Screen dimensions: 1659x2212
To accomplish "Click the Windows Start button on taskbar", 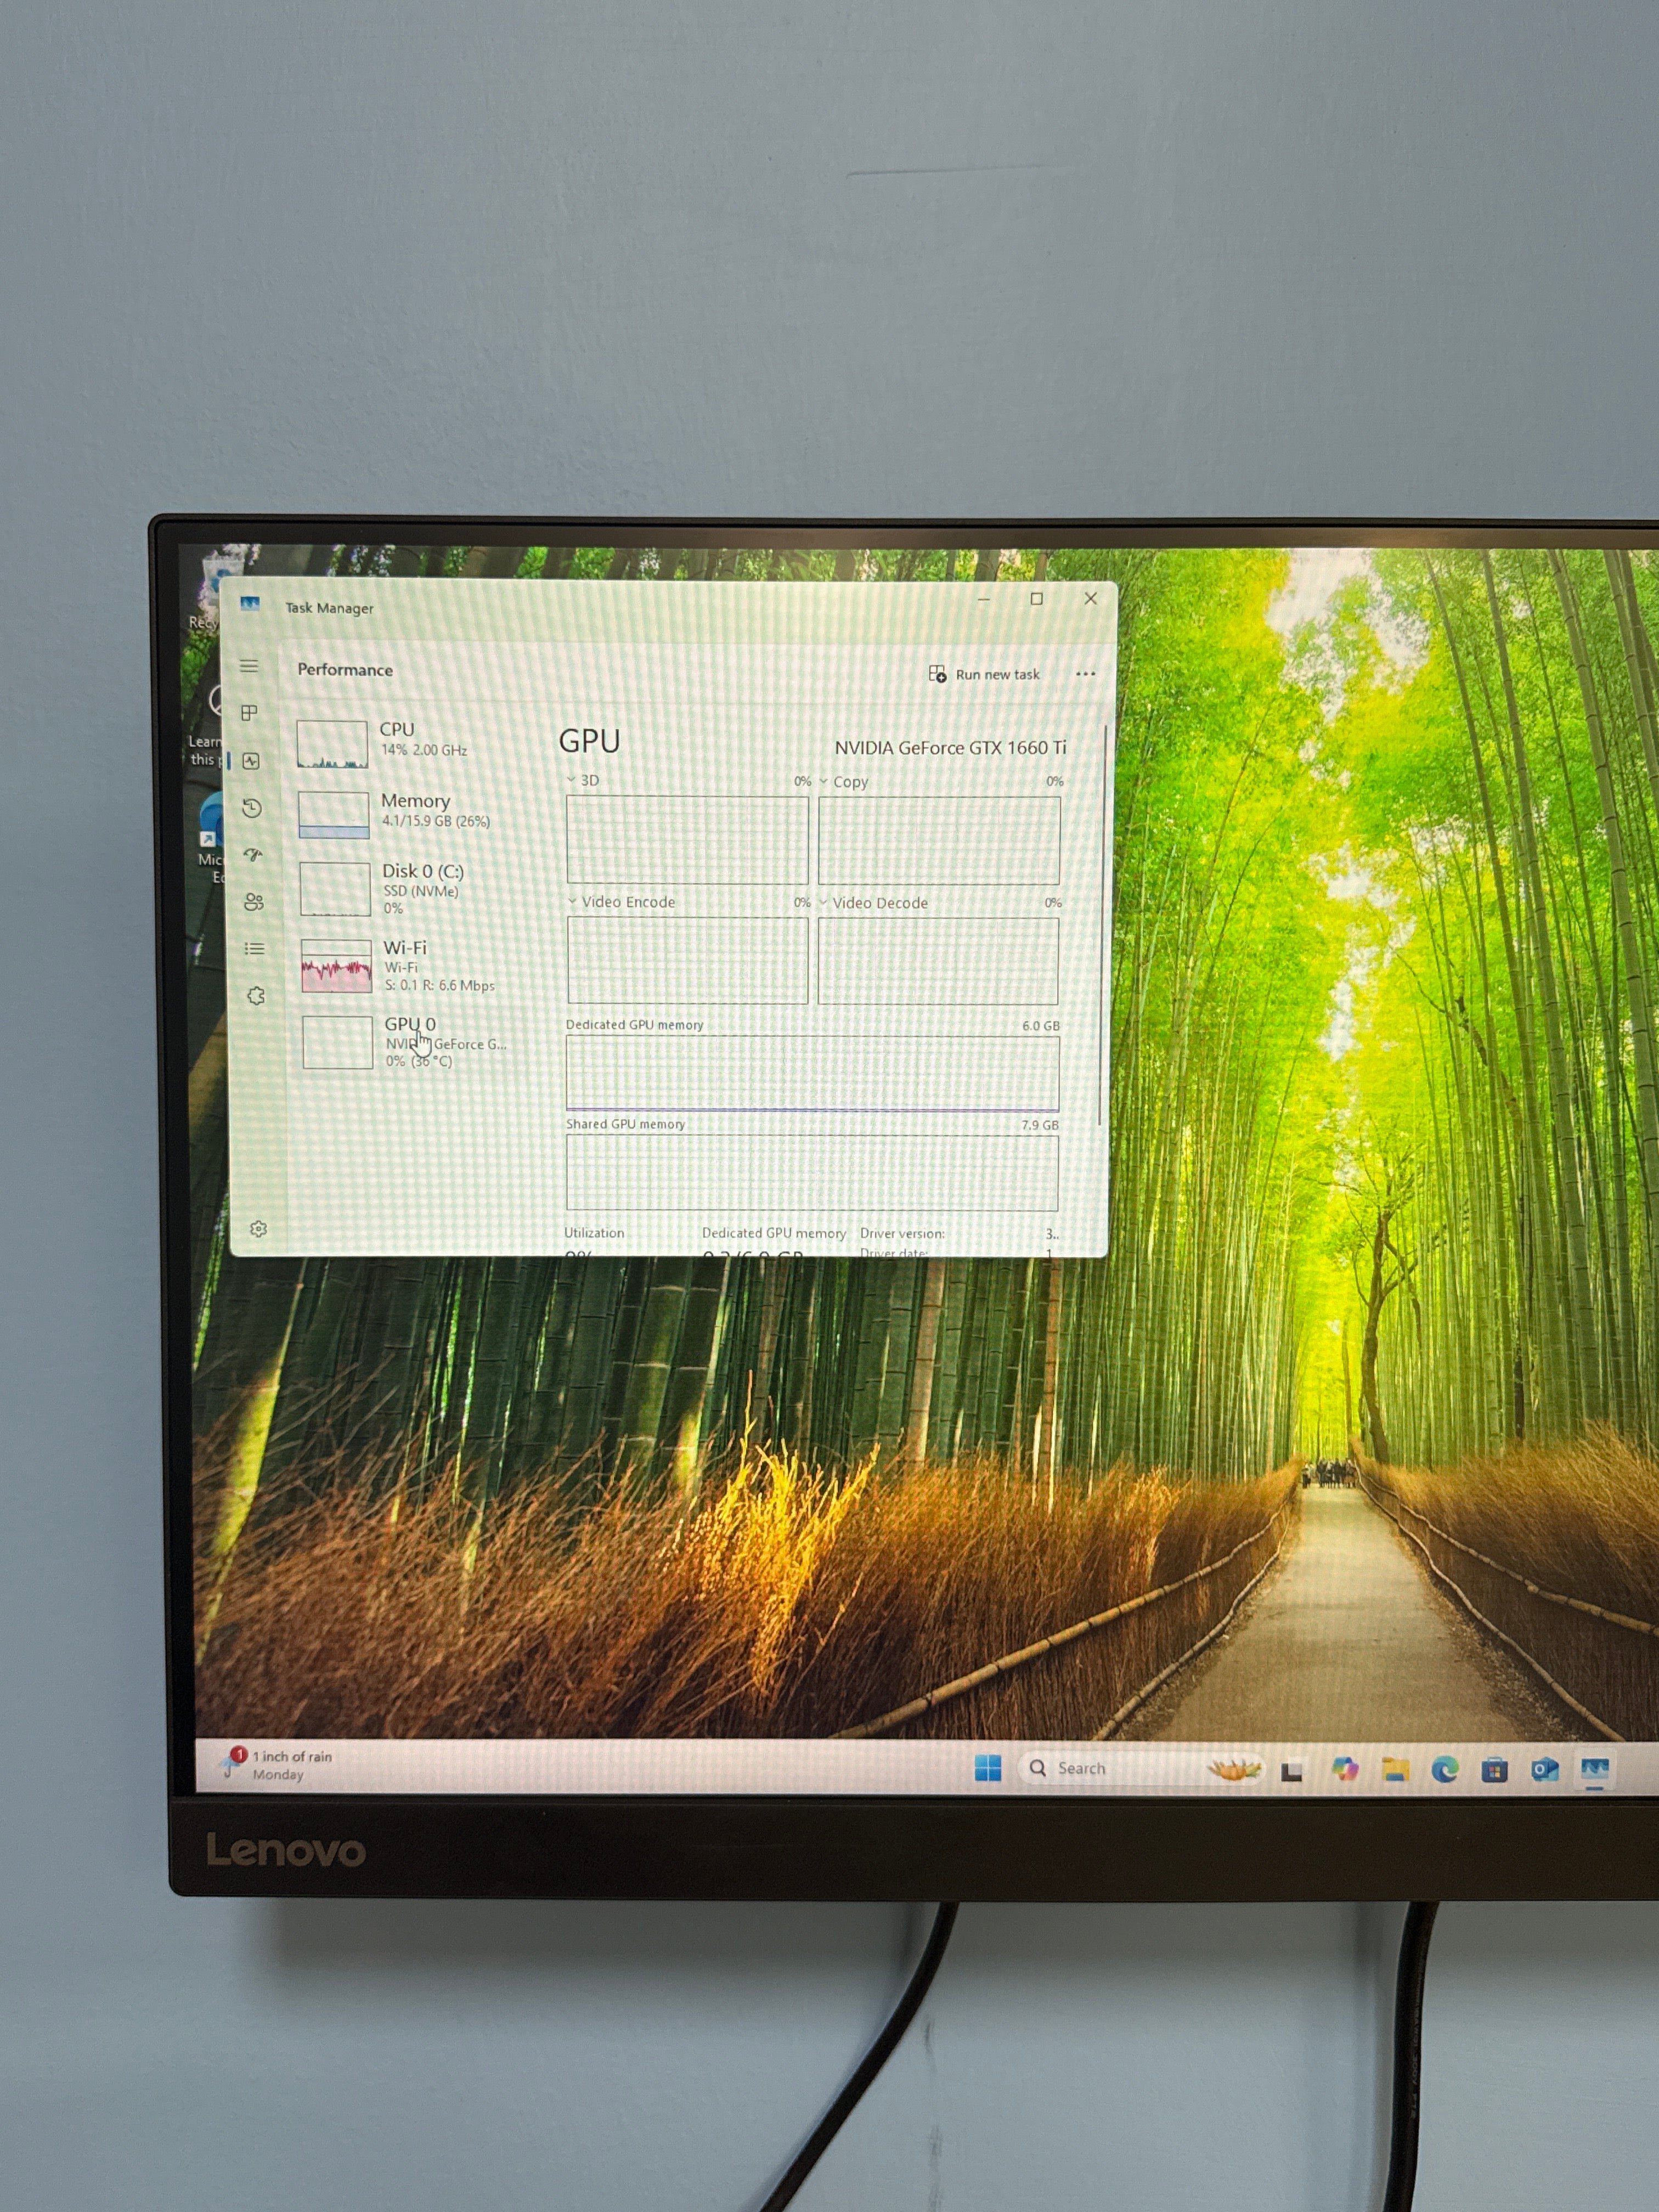I will pos(988,1768).
